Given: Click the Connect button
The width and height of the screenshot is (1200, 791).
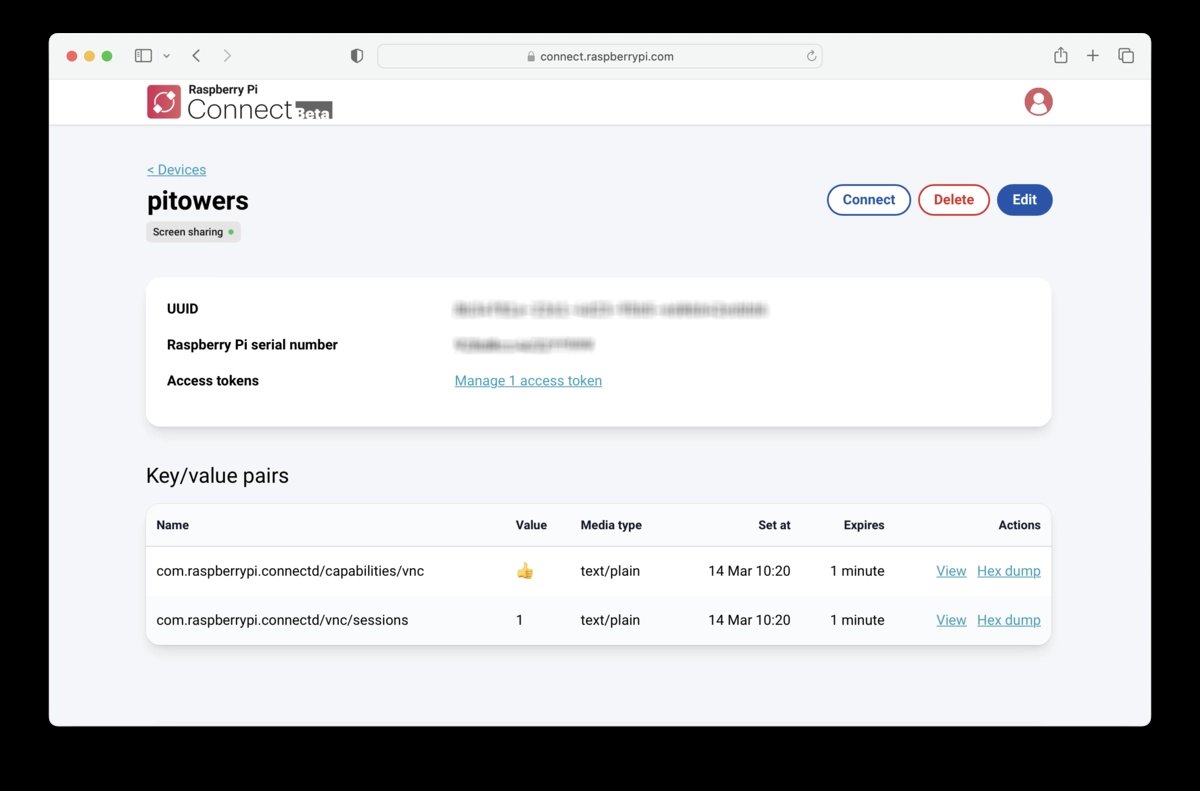Looking at the screenshot, I should (x=869, y=200).
